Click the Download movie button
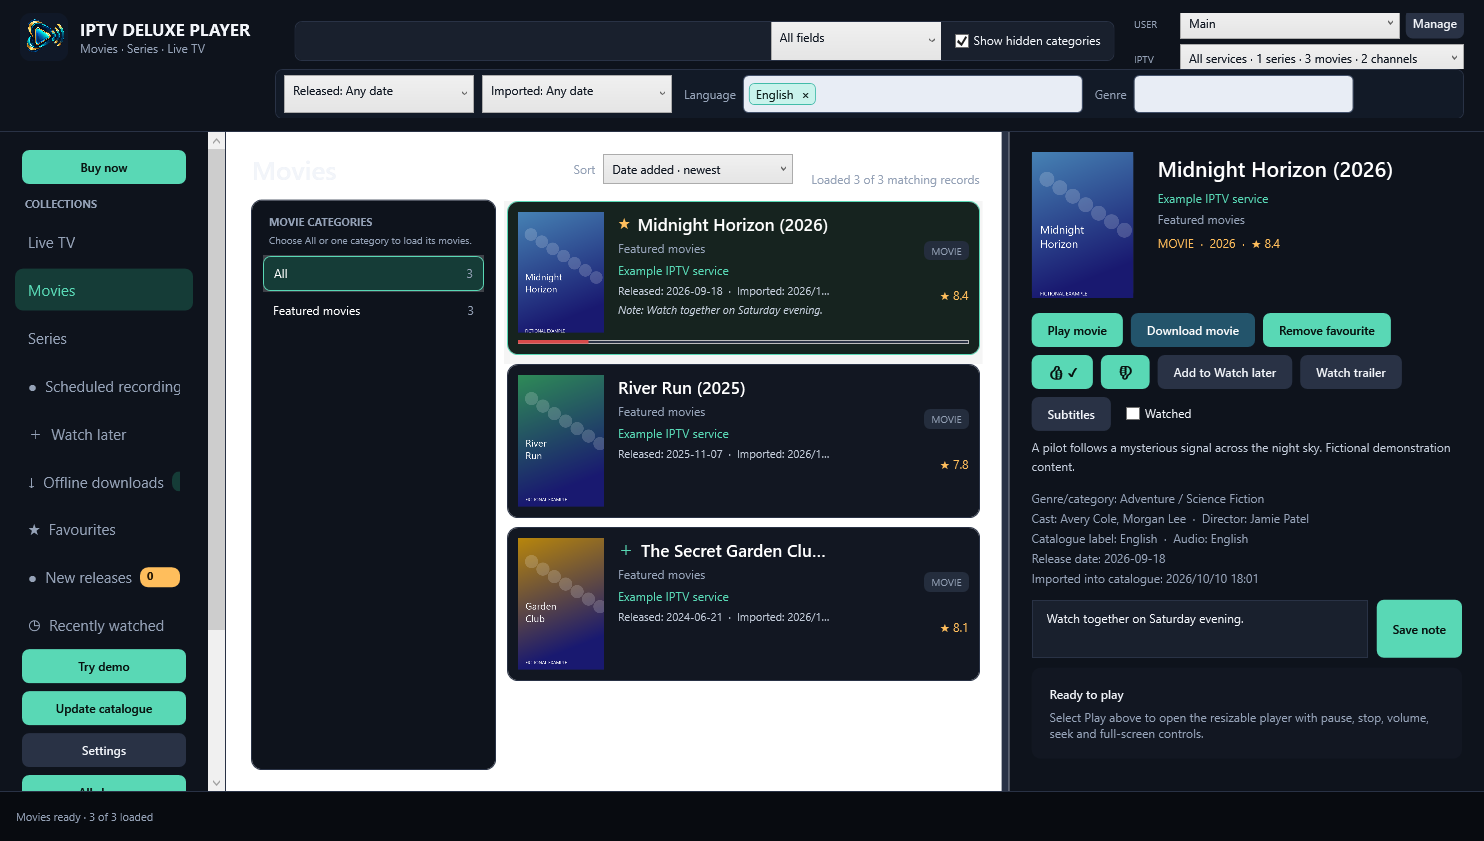Screen dimensions: 1484x841 (x=1193, y=330)
